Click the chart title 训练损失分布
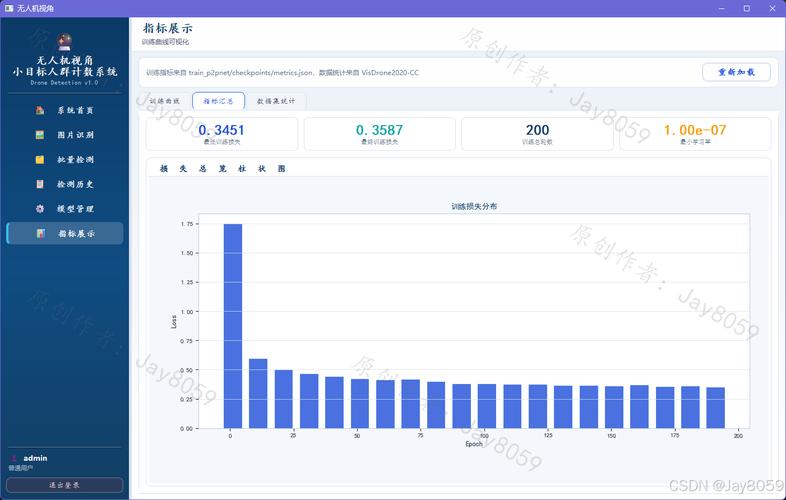Image resolution: width=786 pixels, height=500 pixels. [474, 206]
